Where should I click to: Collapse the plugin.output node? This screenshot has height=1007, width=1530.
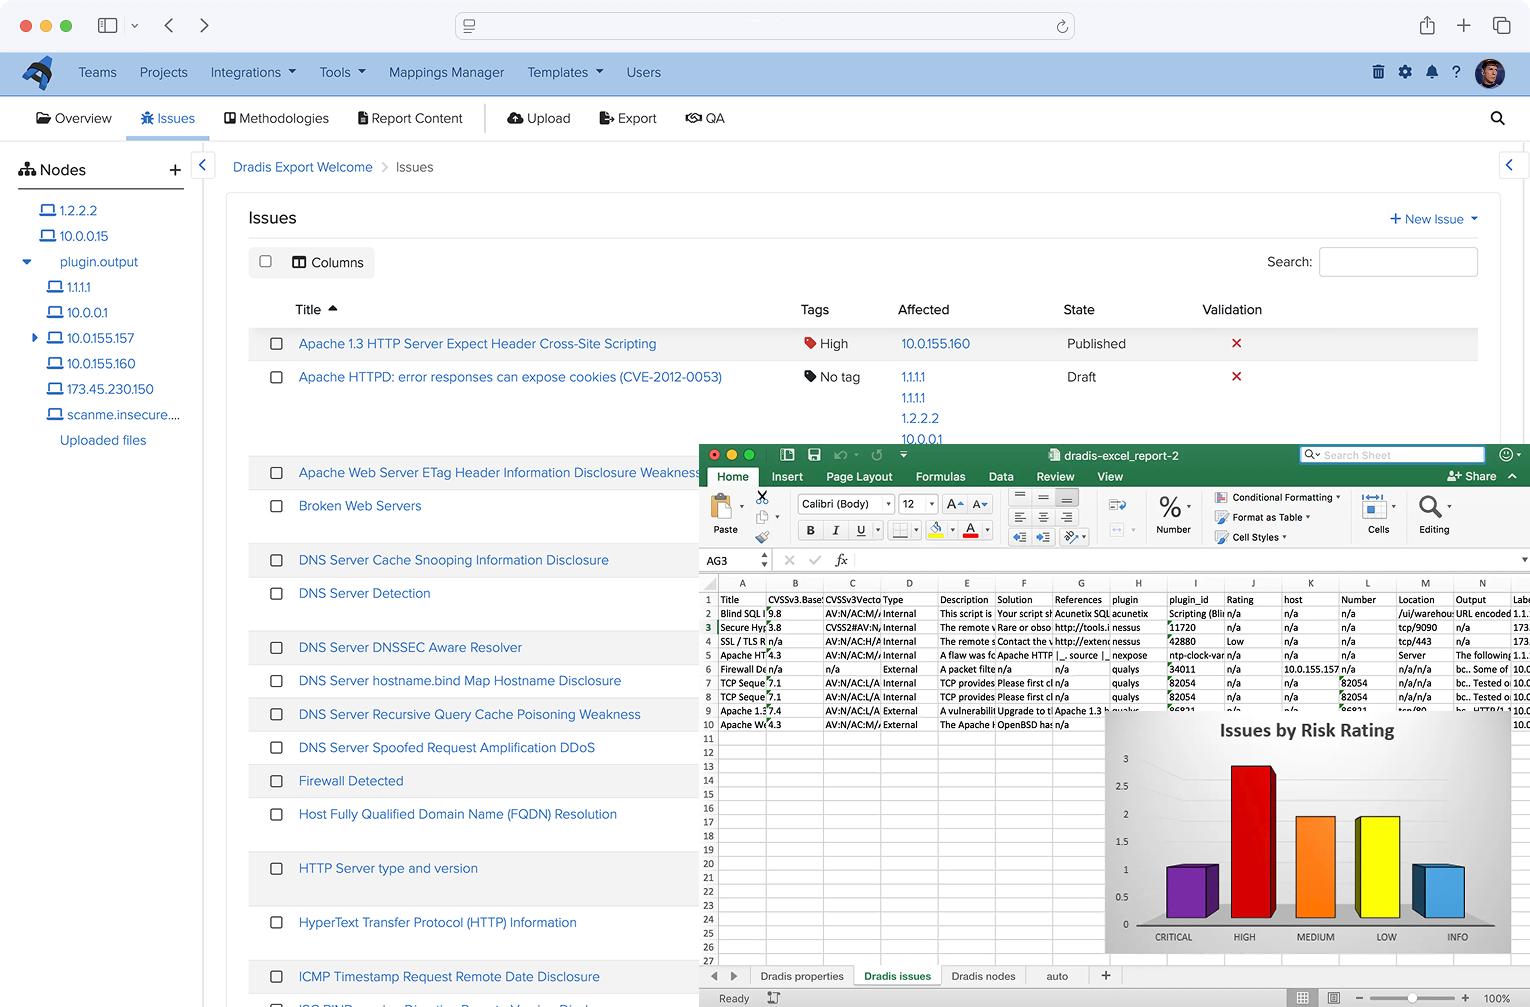tap(25, 261)
